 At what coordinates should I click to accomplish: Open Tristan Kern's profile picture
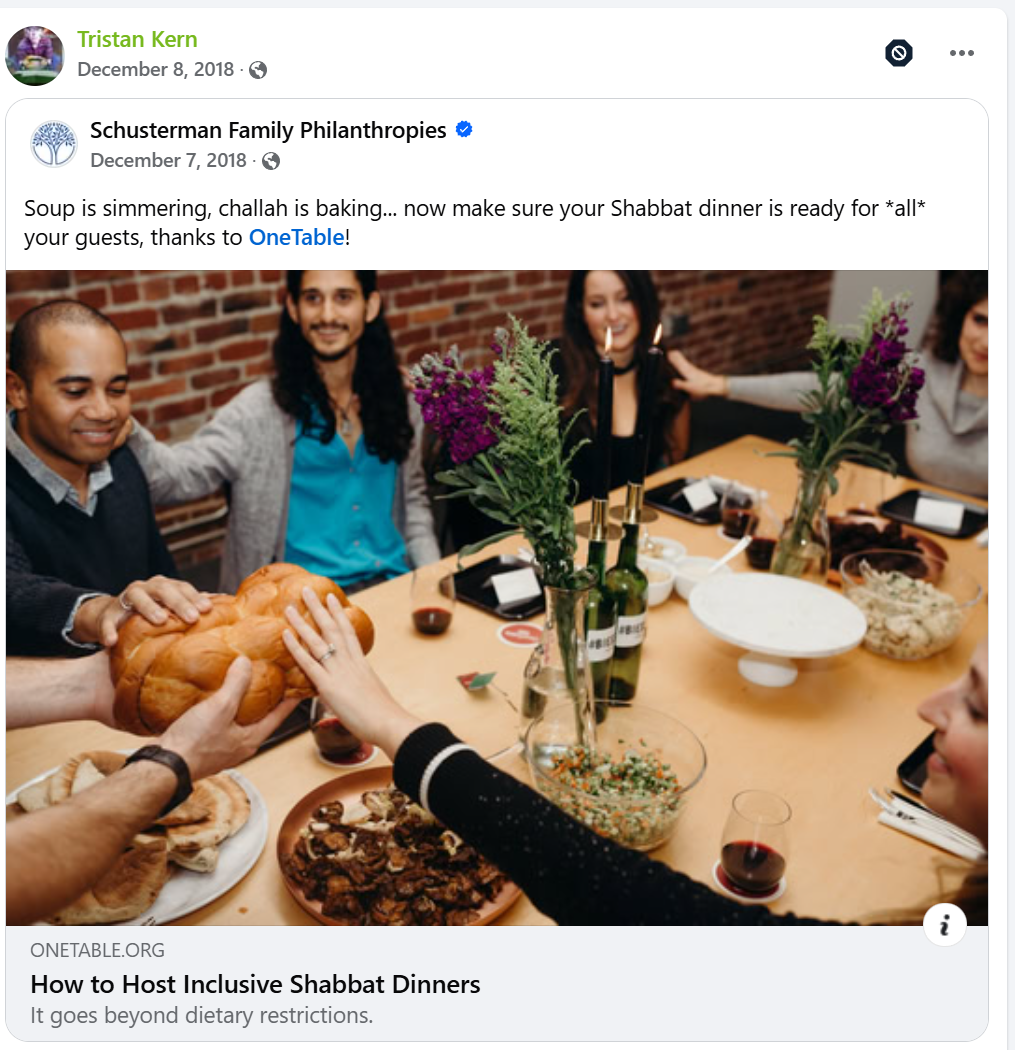coord(35,56)
